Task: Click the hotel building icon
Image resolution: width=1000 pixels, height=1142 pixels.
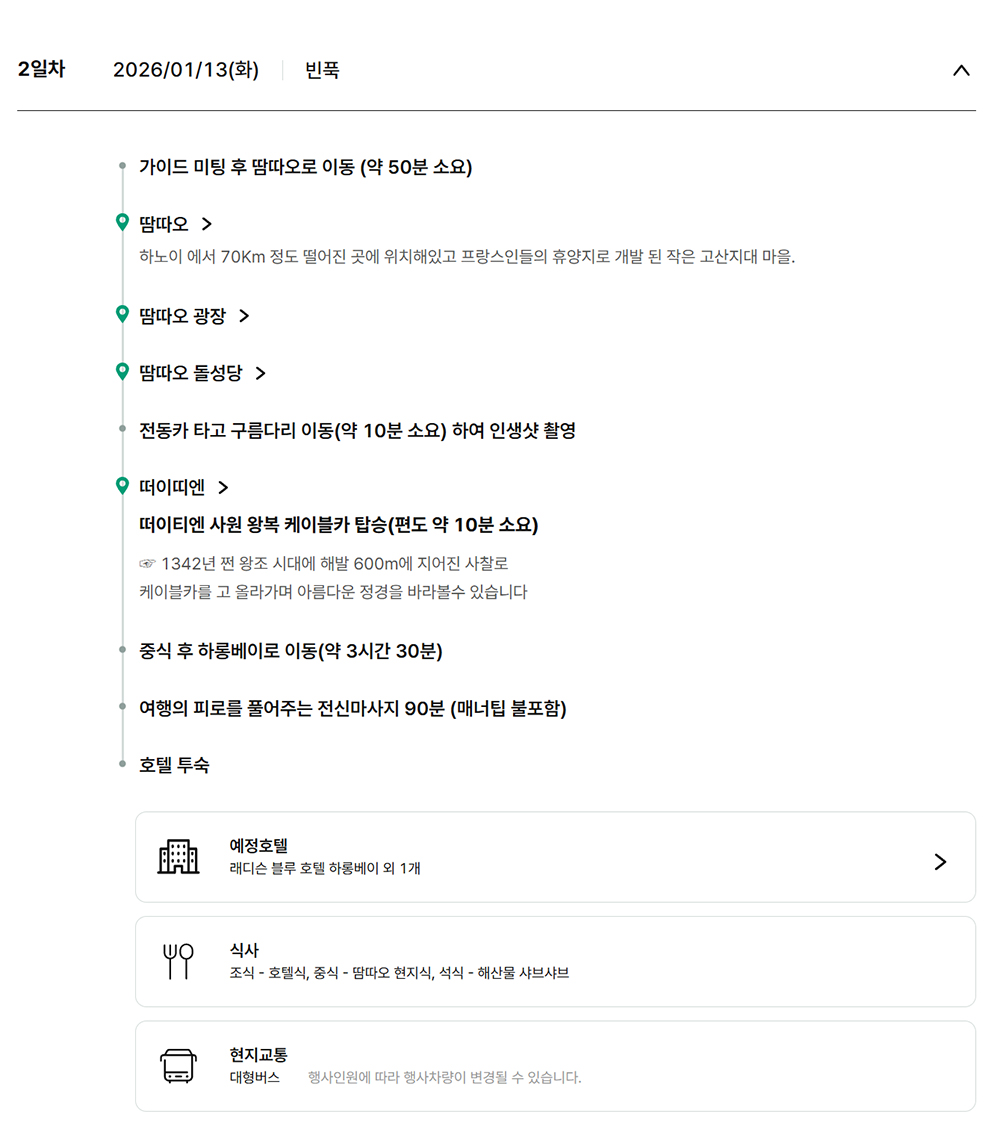Action: click(178, 857)
